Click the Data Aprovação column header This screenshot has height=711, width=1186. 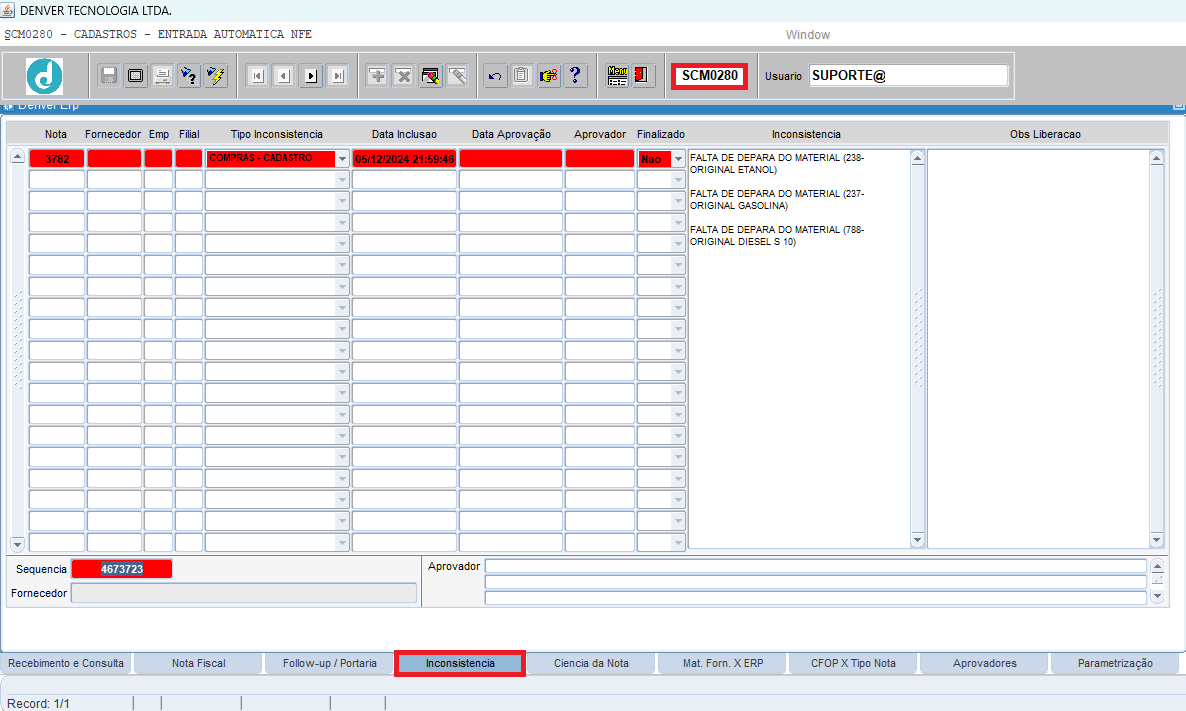pyautogui.click(x=511, y=134)
